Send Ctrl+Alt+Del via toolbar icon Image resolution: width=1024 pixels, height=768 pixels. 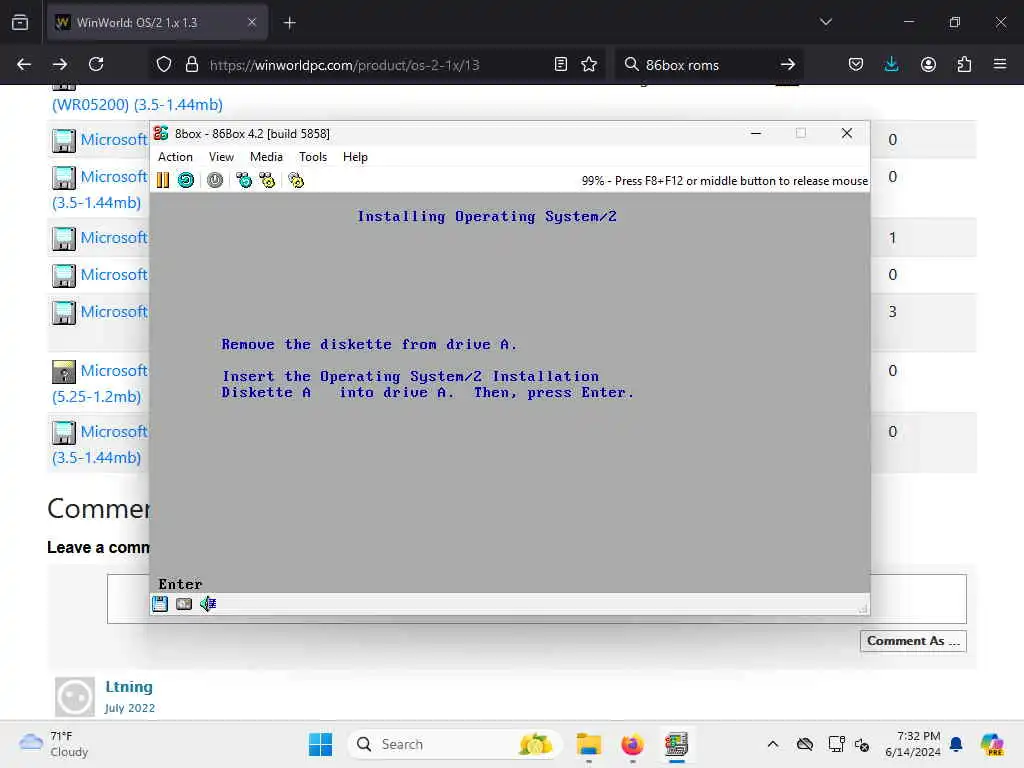click(244, 180)
